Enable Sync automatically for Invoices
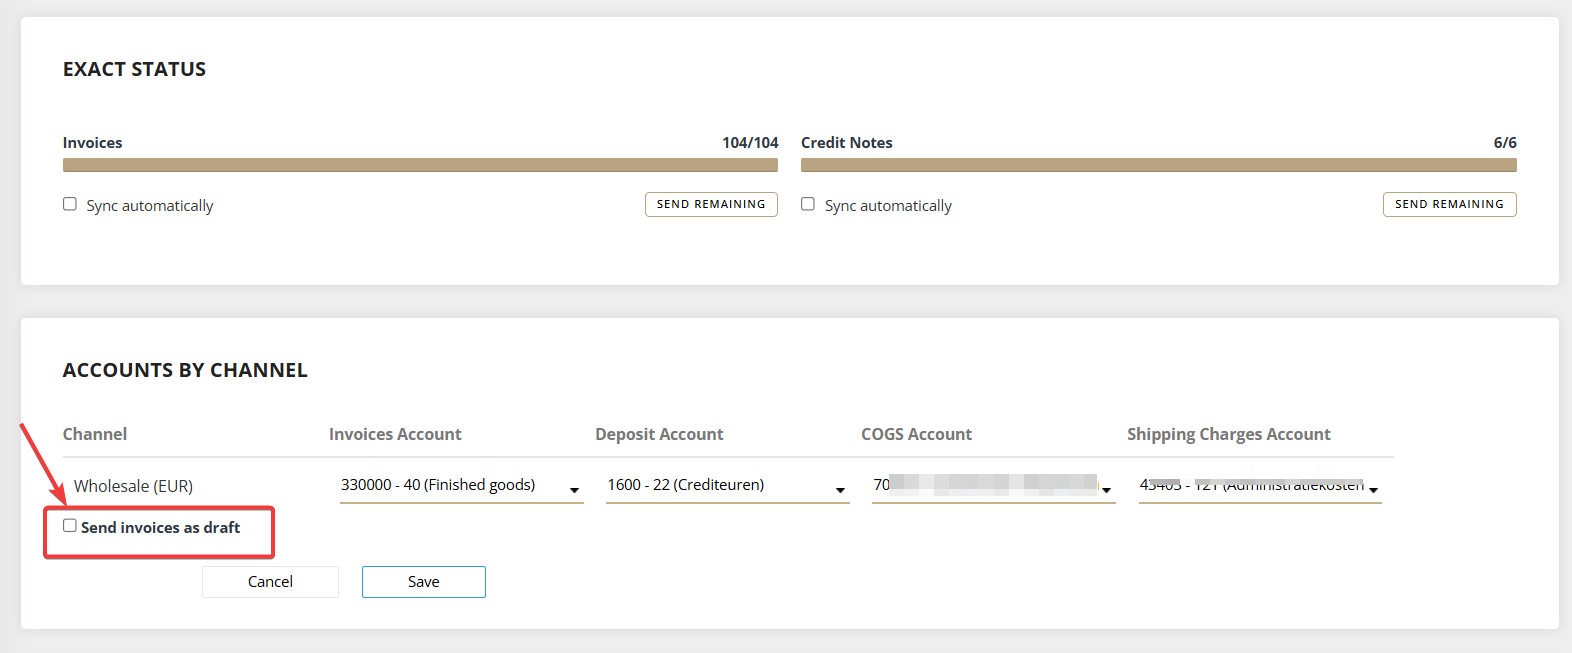 [70, 204]
